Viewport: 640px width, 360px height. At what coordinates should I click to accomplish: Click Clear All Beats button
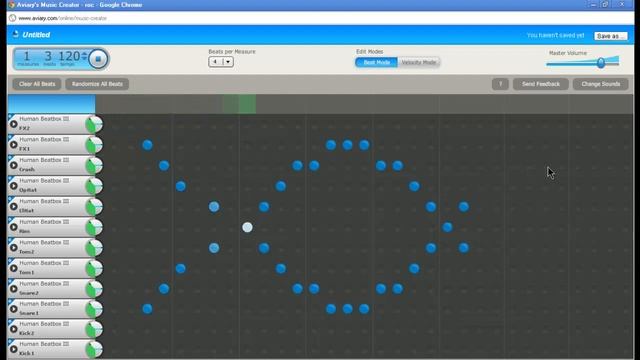(x=37, y=84)
